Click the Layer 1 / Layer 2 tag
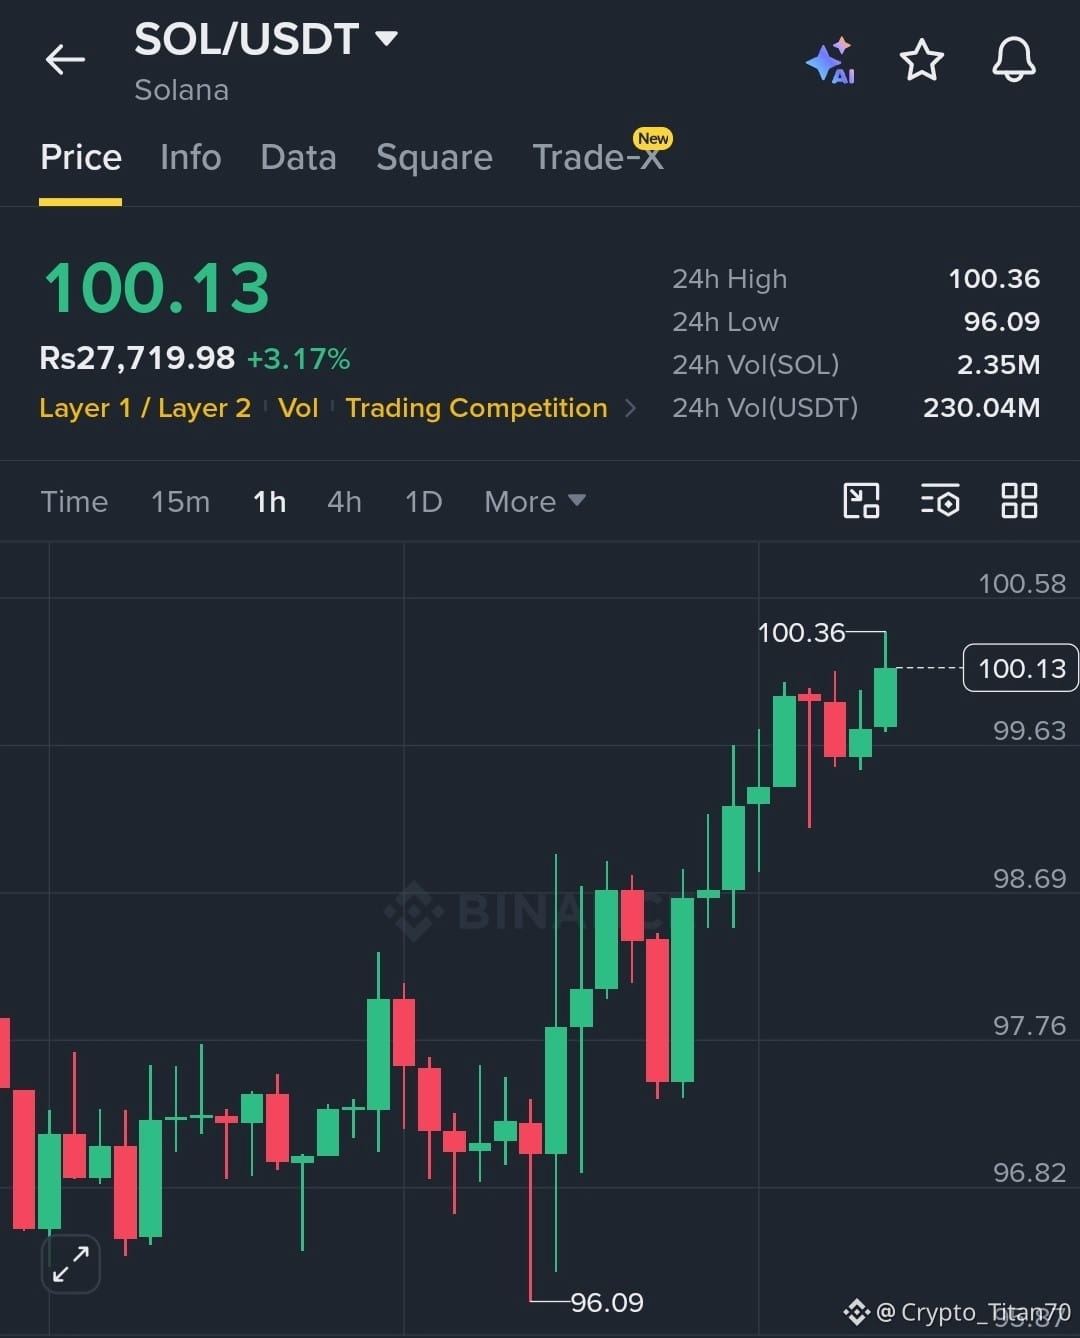Image resolution: width=1080 pixels, height=1338 pixels. [x=145, y=408]
